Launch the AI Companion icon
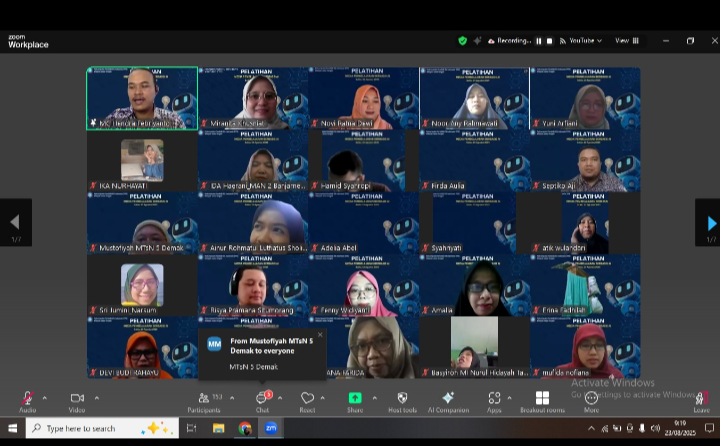The width and height of the screenshot is (720, 446). (448, 398)
